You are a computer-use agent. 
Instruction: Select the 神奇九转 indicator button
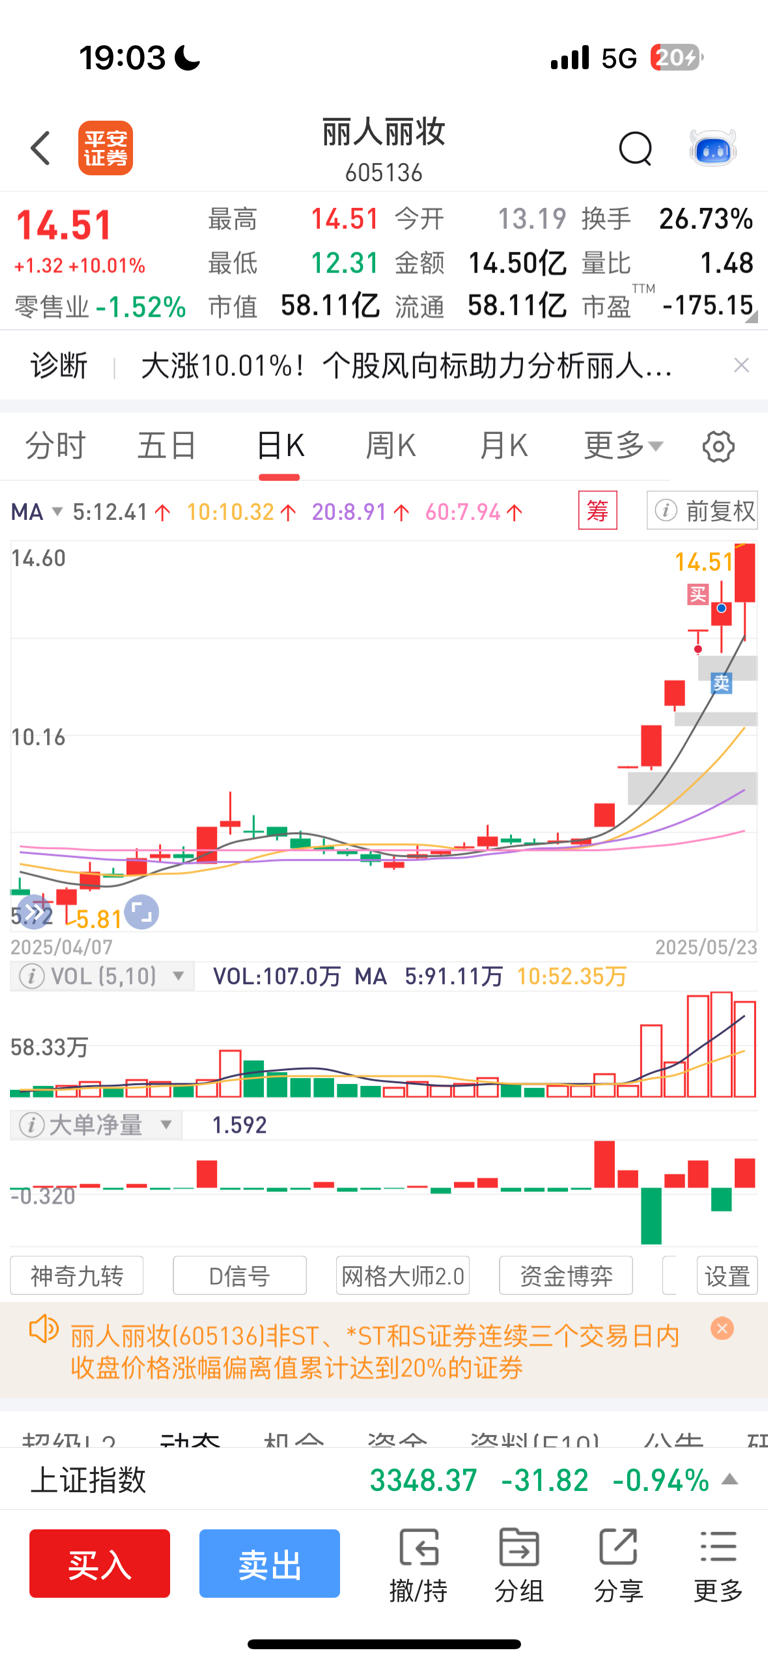click(77, 1276)
